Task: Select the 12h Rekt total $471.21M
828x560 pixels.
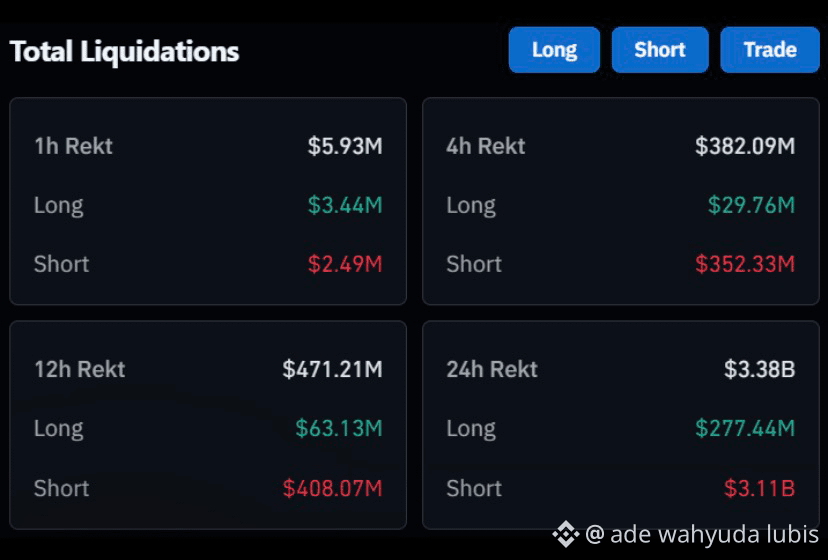Action: tap(333, 370)
